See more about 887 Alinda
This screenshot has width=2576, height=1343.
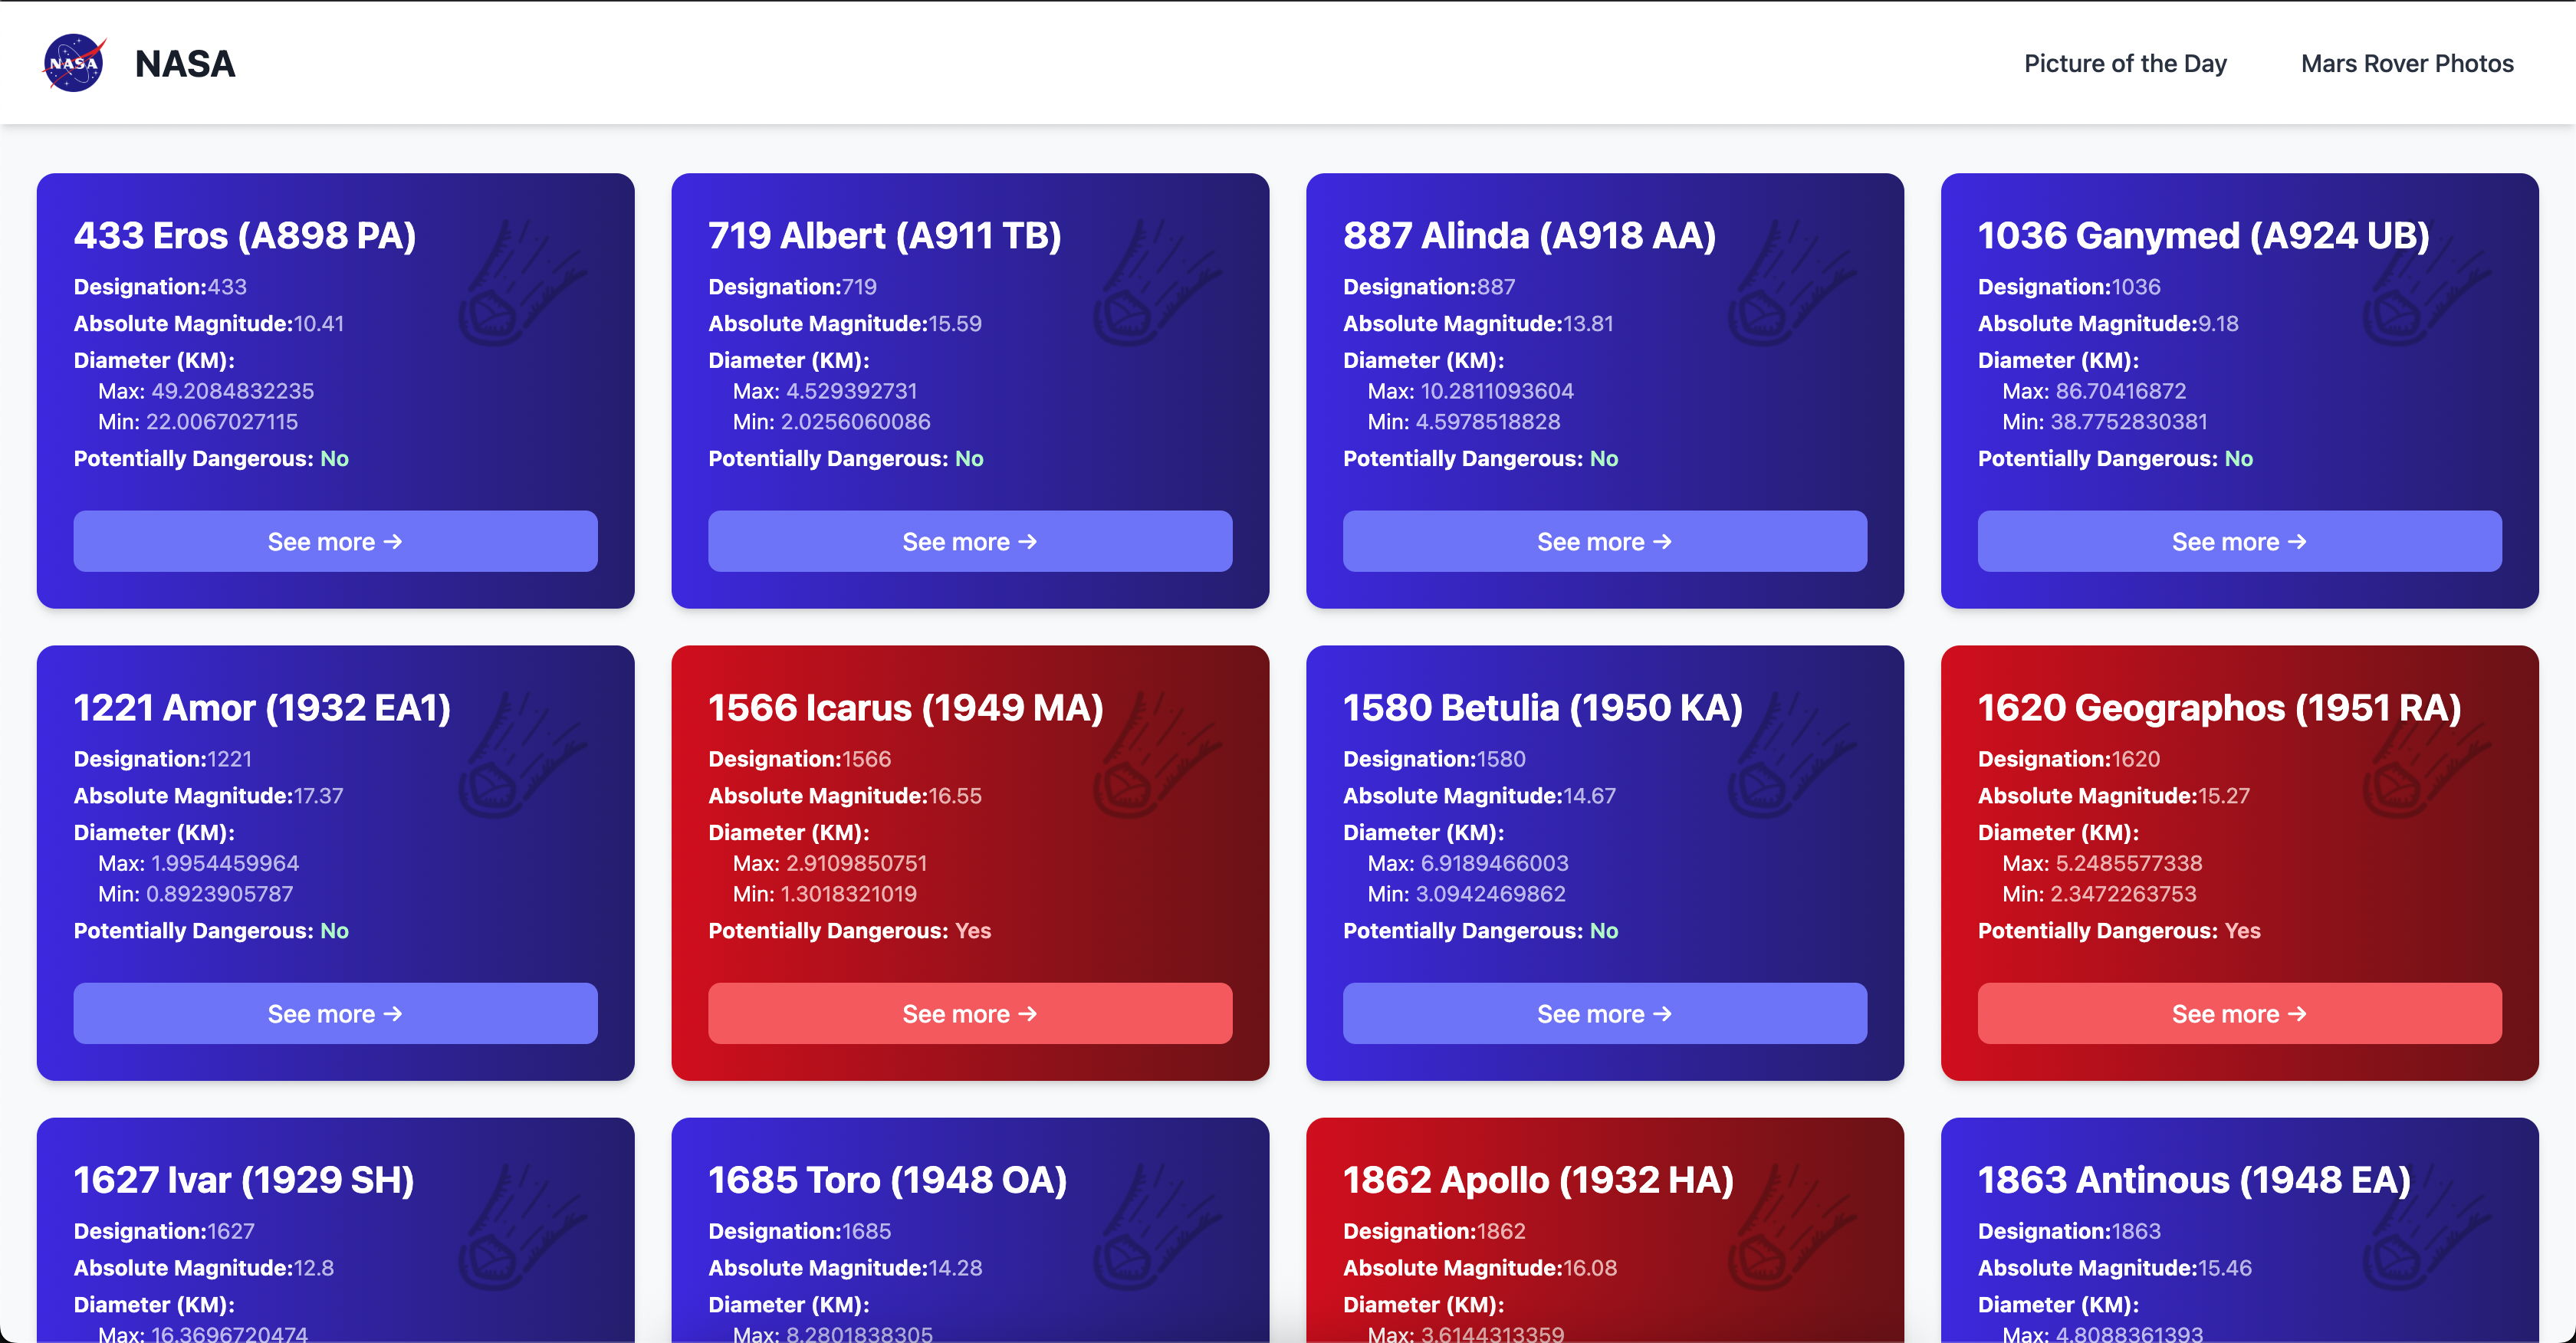point(1605,541)
